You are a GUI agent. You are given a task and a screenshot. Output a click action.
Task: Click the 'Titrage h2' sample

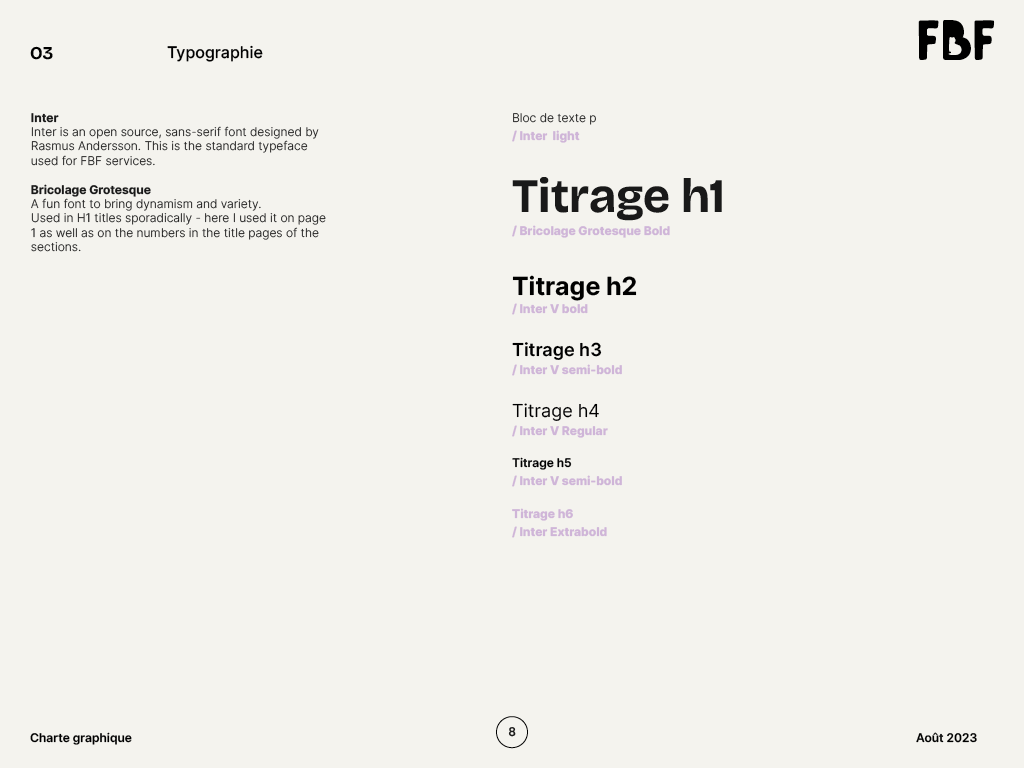574,286
